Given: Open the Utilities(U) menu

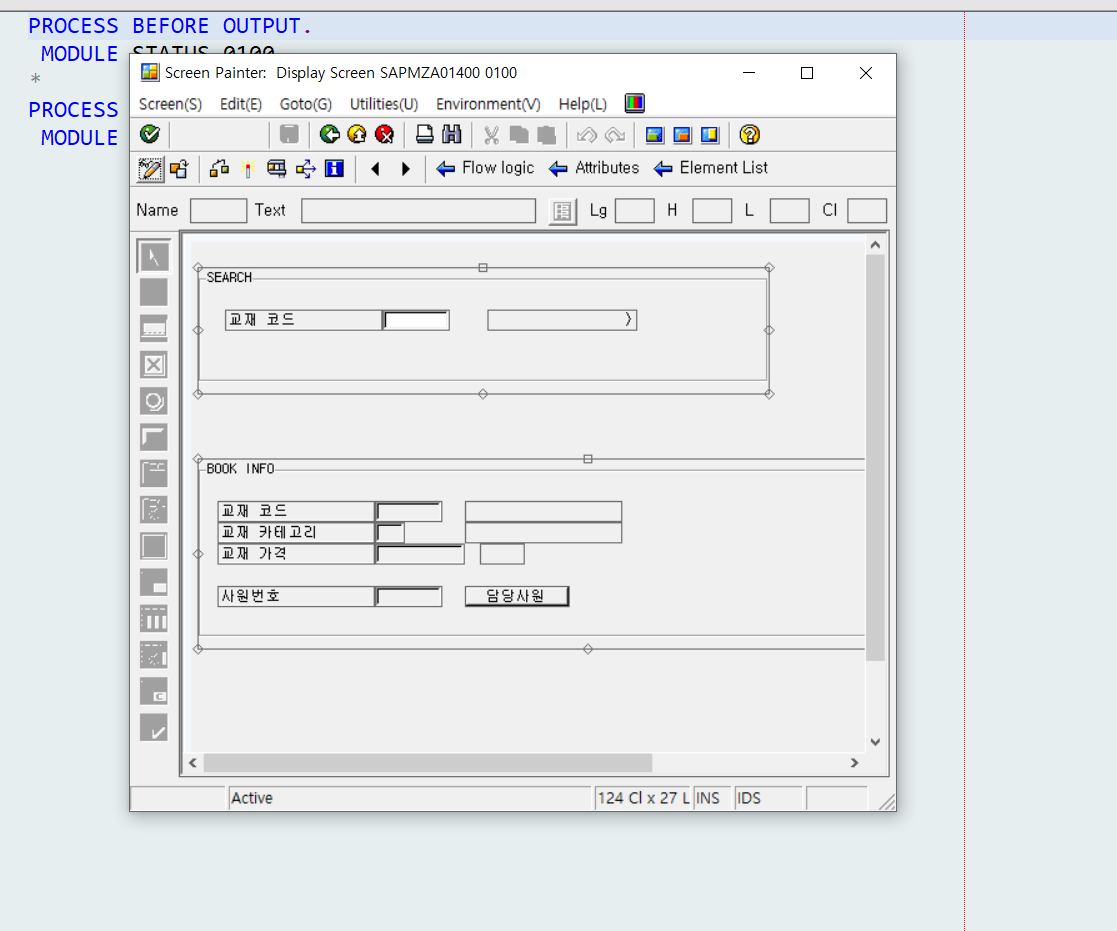Looking at the screenshot, I should tap(383, 104).
